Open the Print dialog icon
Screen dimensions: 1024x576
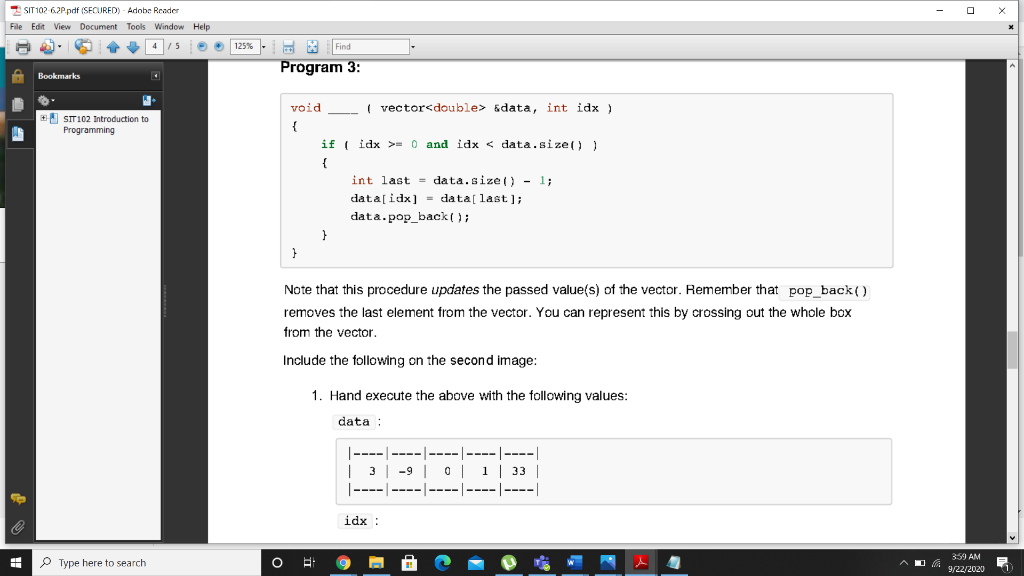coord(23,46)
